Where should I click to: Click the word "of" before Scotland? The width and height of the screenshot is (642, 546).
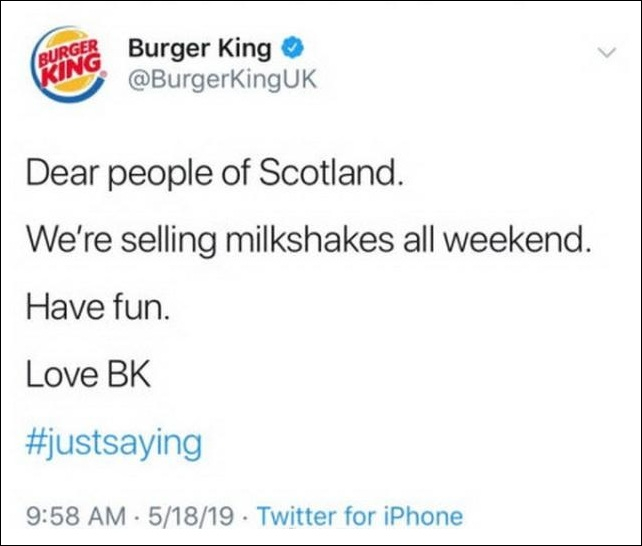pos(233,176)
